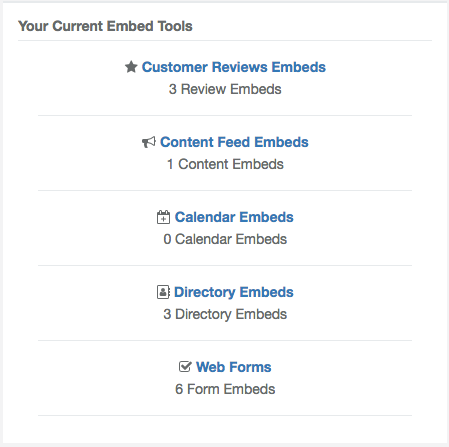Click the '0 Calendar Embeds' count text
Viewport: 449px width, 447px height.
pyautogui.click(x=225, y=239)
